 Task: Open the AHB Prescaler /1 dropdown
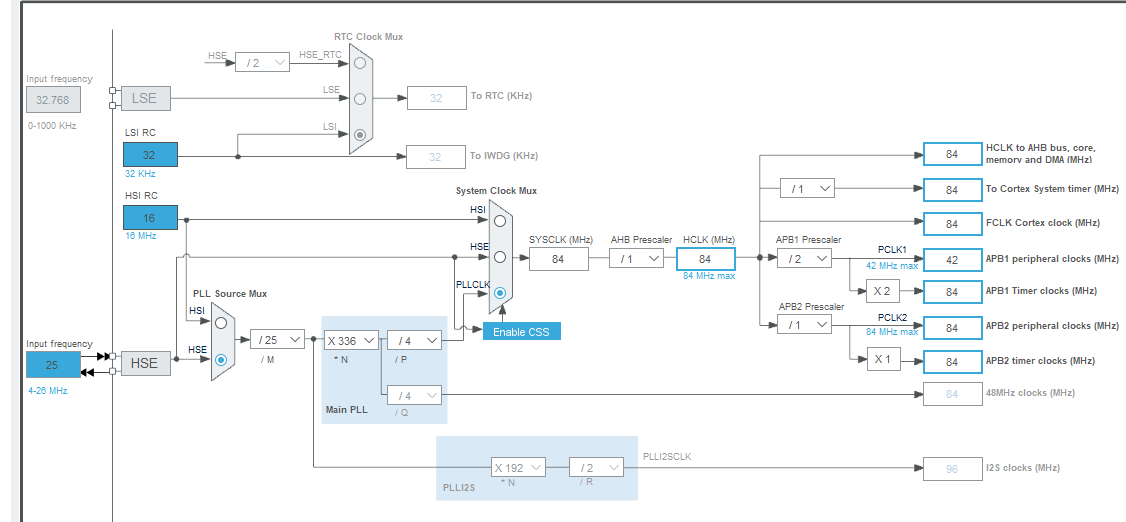[x=636, y=258]
